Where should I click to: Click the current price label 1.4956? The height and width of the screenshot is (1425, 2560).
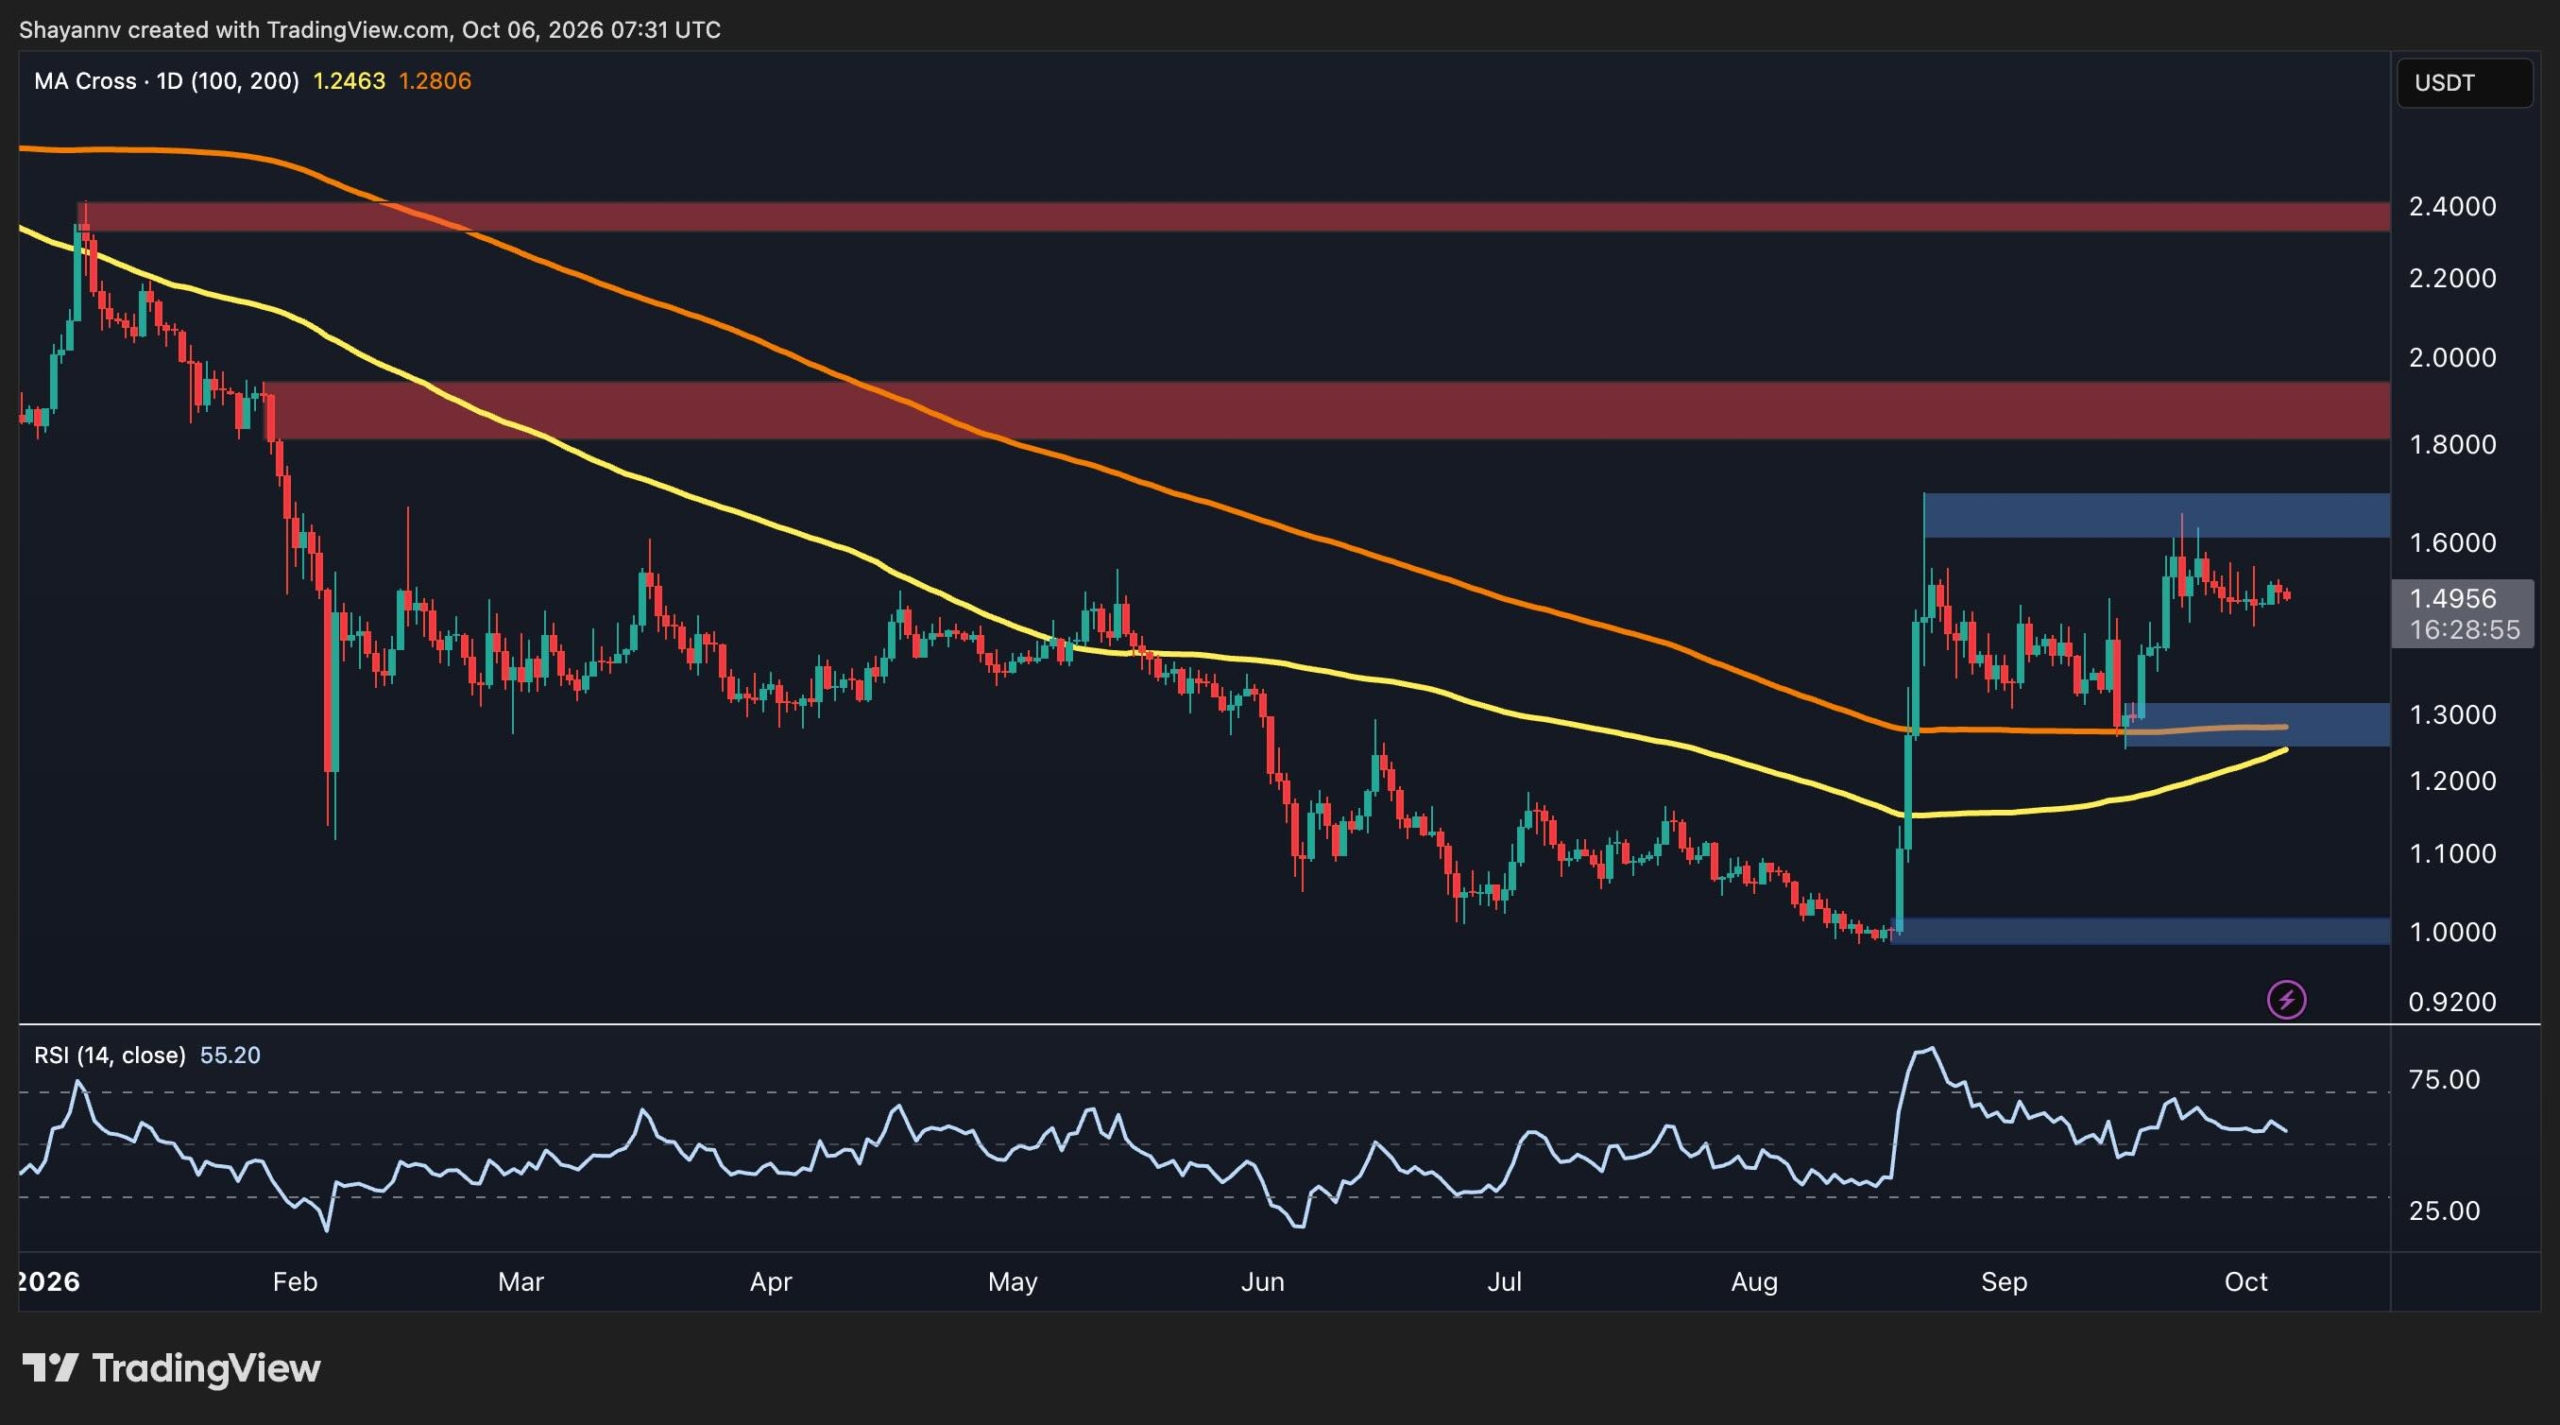coord(2452,598)
